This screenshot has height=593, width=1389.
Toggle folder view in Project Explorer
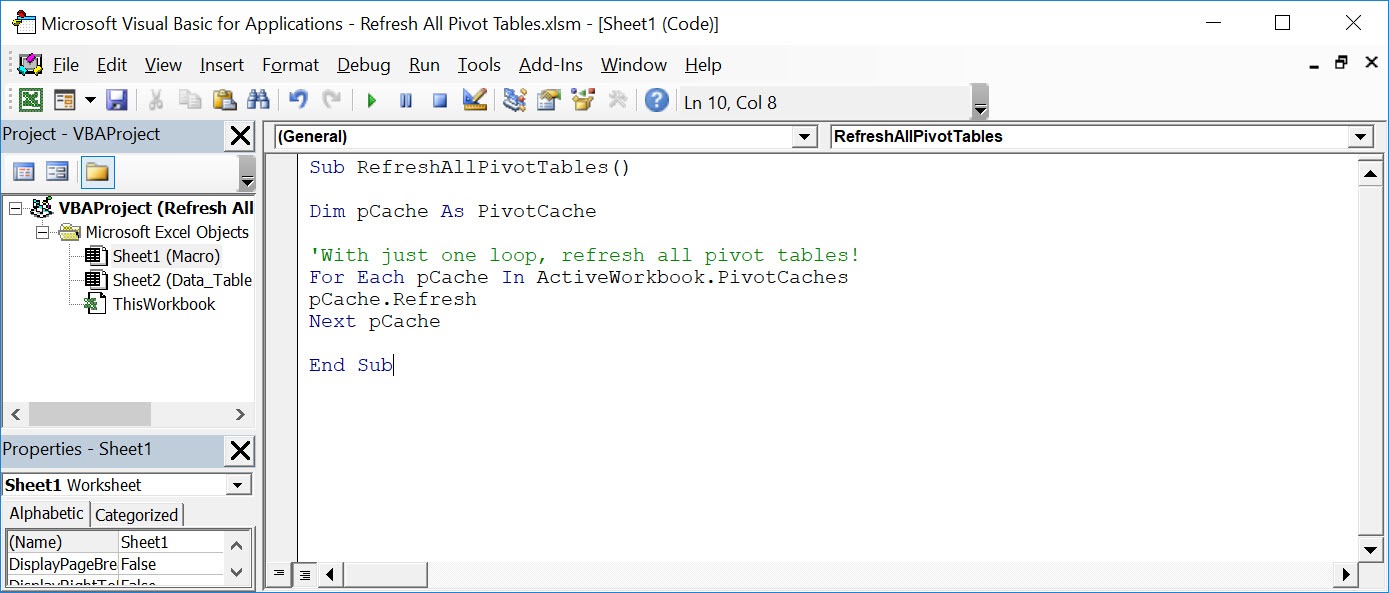pos(97,172)
